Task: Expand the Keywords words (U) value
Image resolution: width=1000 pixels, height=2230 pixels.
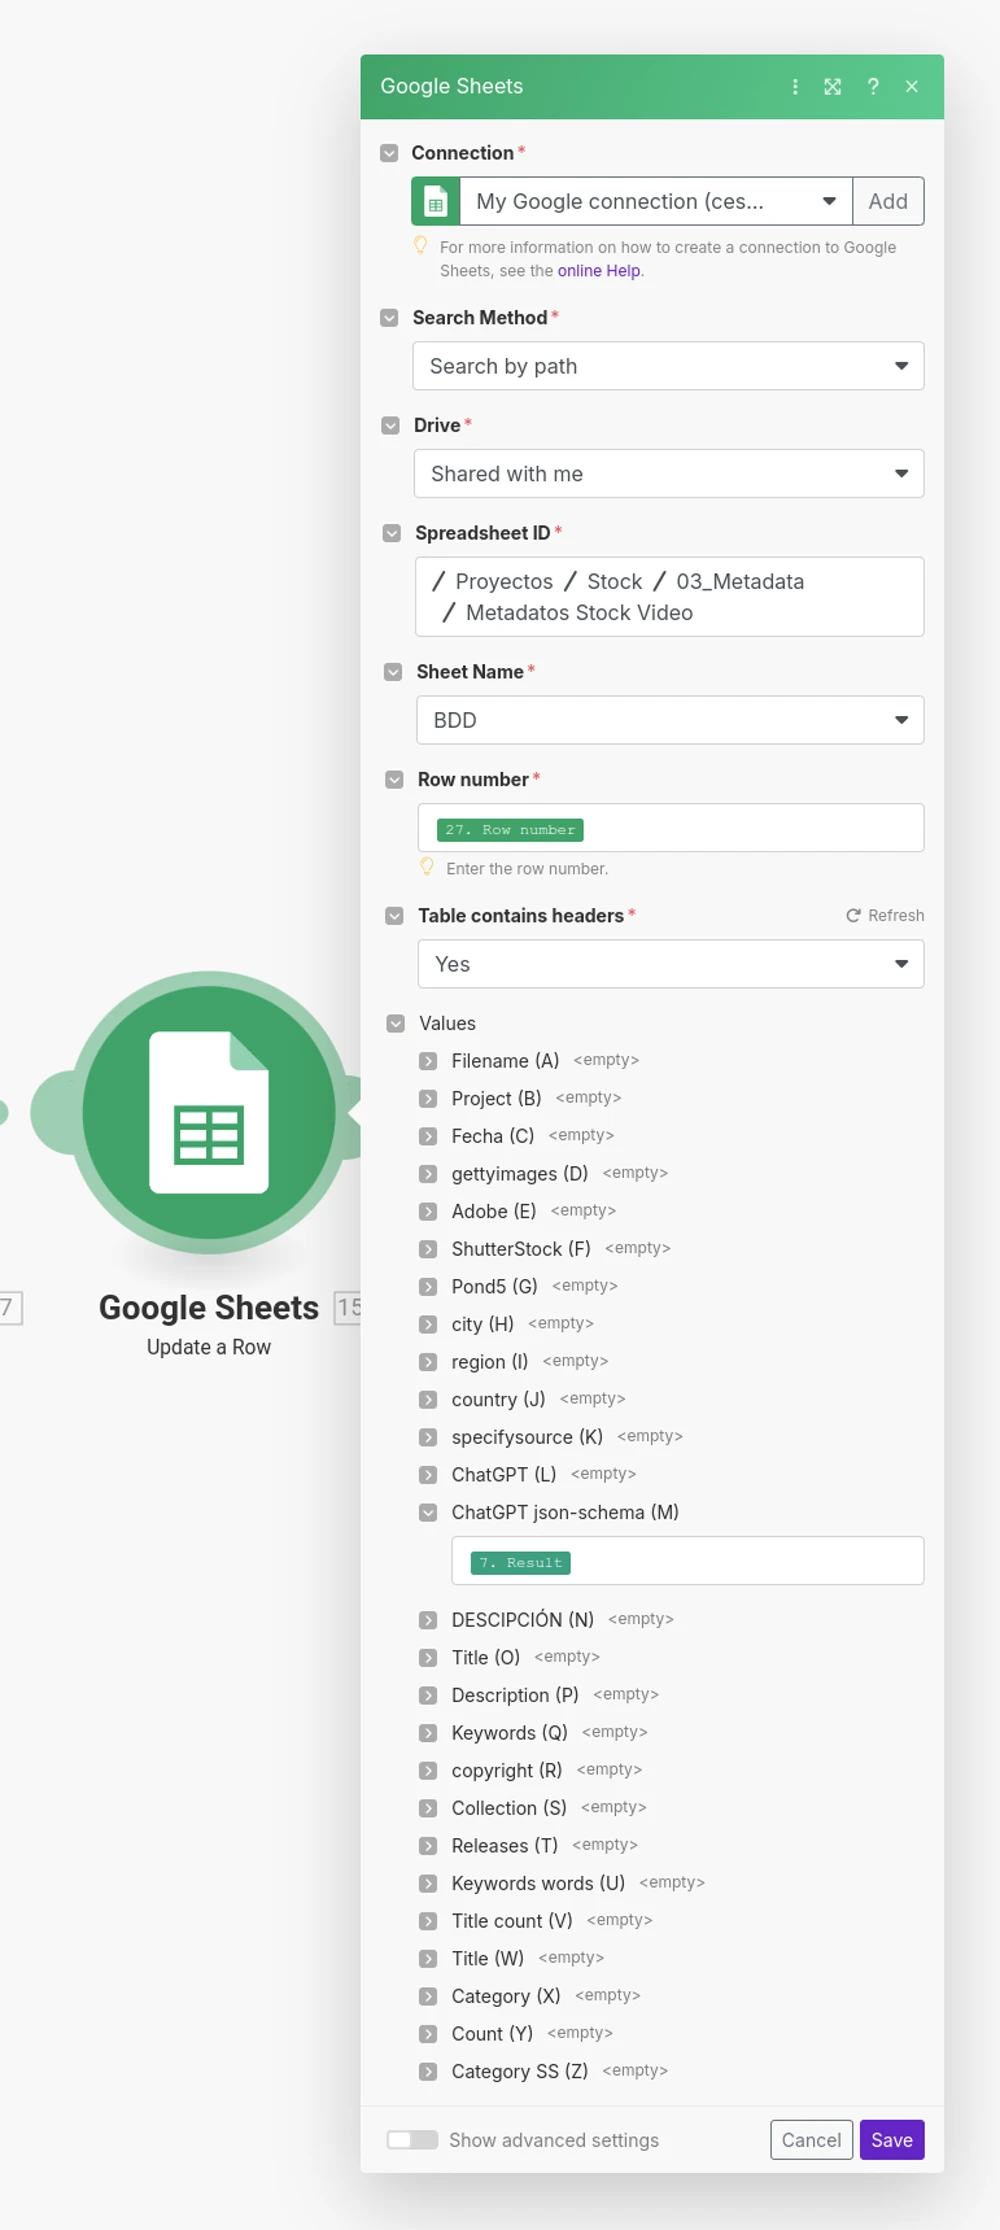Action: pyautogui.click(x=428, y=1884)
